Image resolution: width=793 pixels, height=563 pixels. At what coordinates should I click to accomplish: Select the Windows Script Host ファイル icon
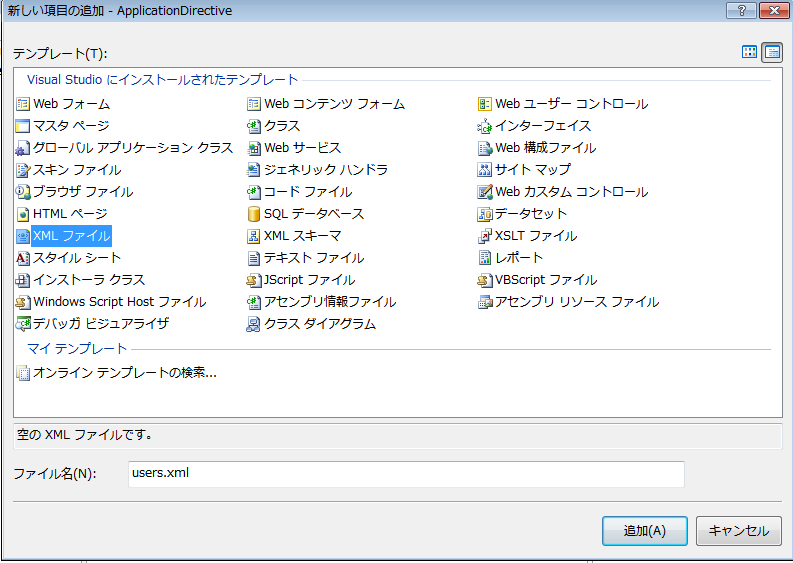(23, 302)
